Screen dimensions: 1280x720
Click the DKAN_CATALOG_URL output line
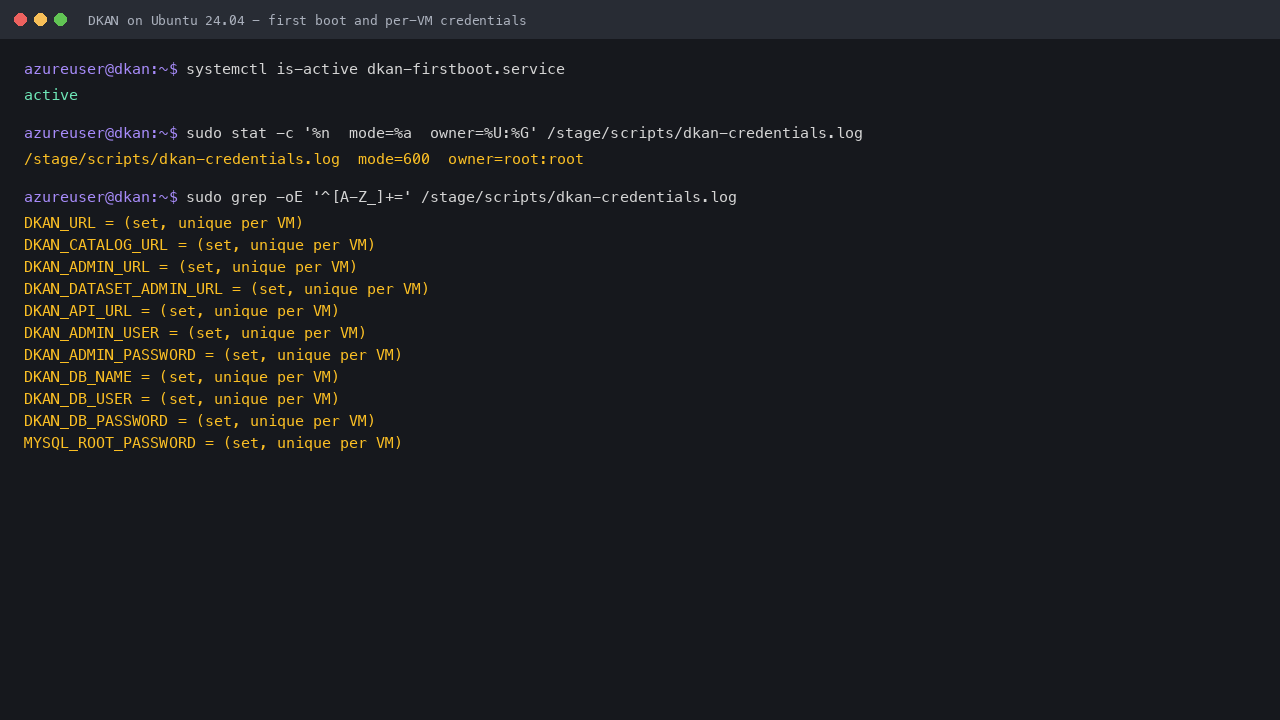(x=200, y=245)
